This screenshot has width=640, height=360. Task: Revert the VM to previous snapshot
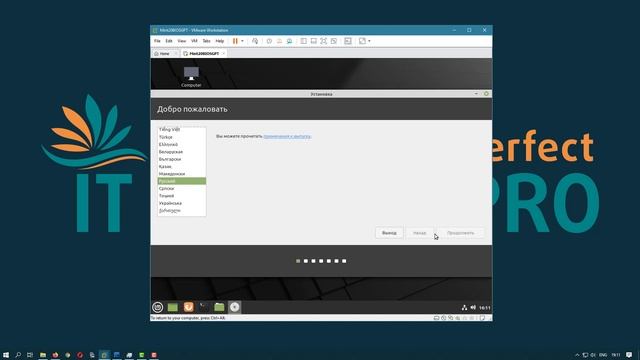click(x=280, y=41)
